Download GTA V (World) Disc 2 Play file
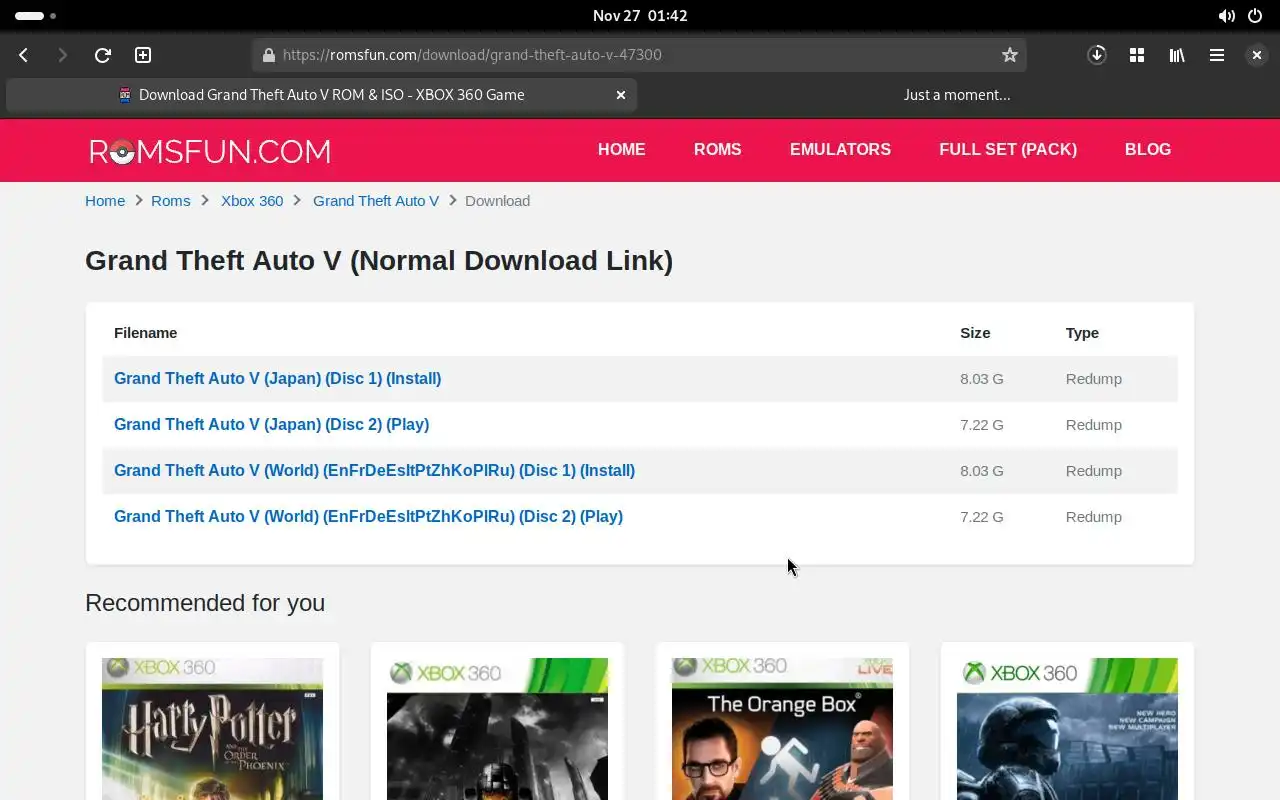This screenshot has height=800, width=1280. pyautogui.click(x=369, y=517)
